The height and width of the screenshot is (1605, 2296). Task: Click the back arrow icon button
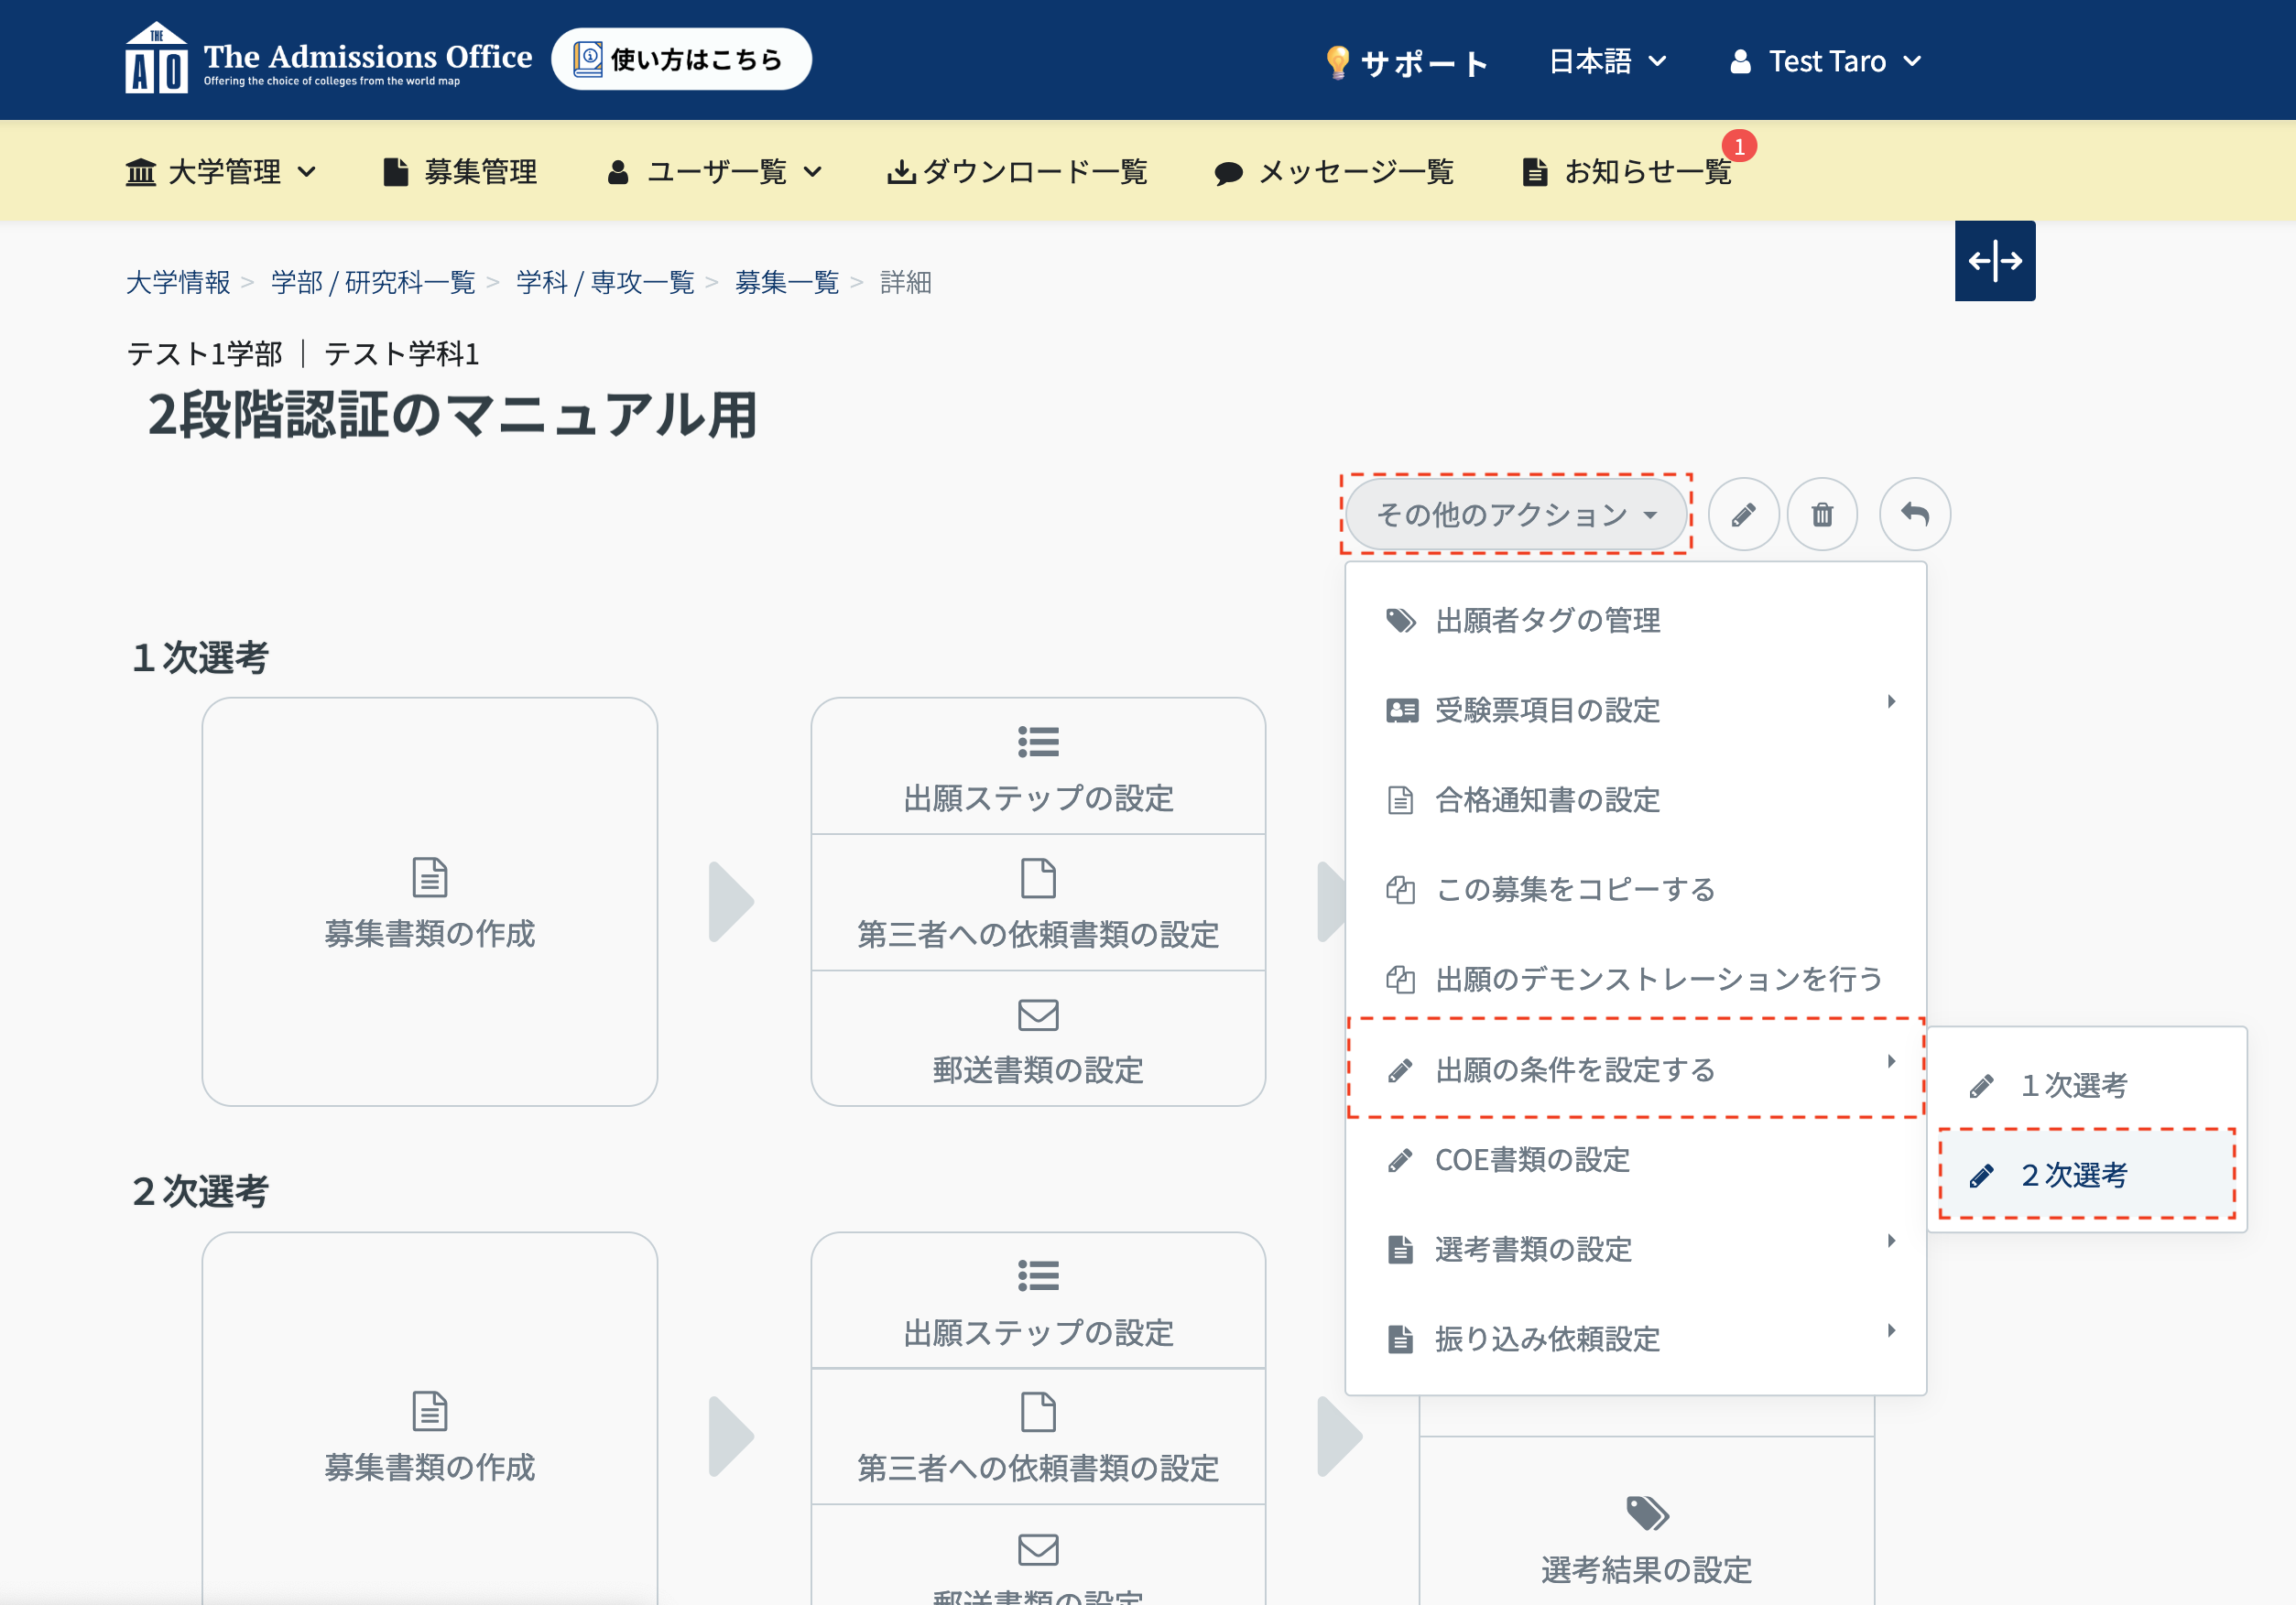point(1914,514)
